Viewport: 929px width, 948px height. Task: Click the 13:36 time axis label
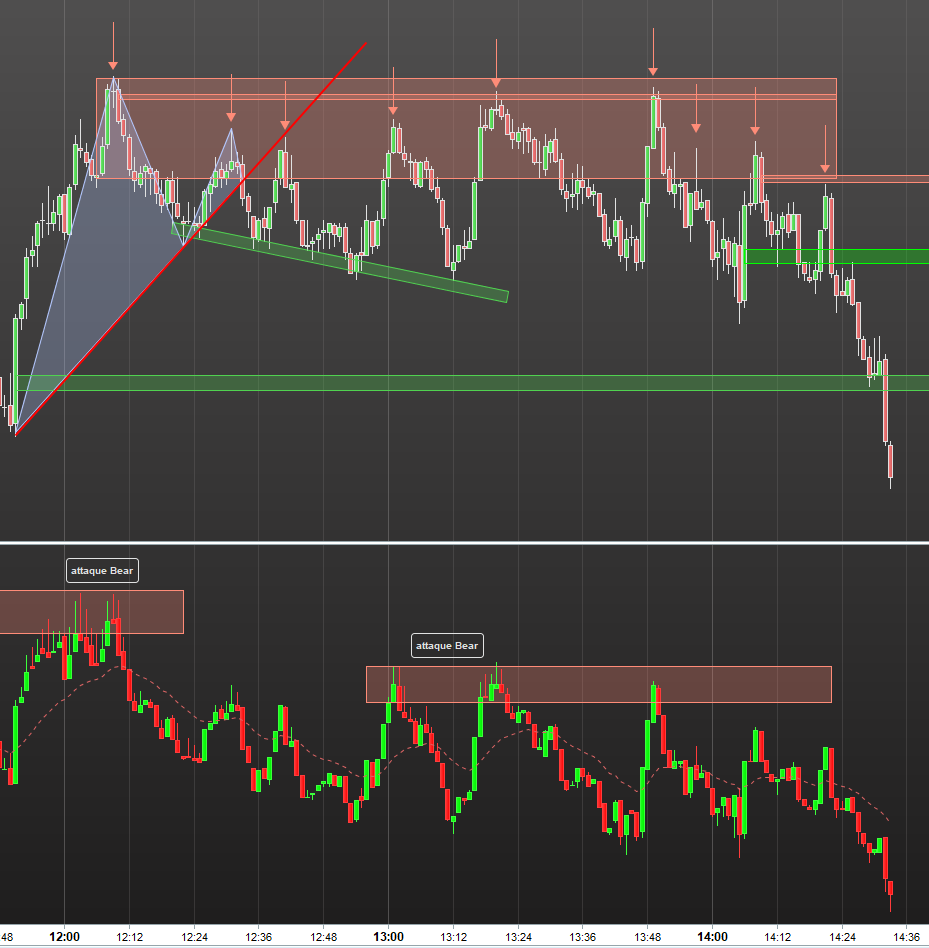[x=583, y=937]
